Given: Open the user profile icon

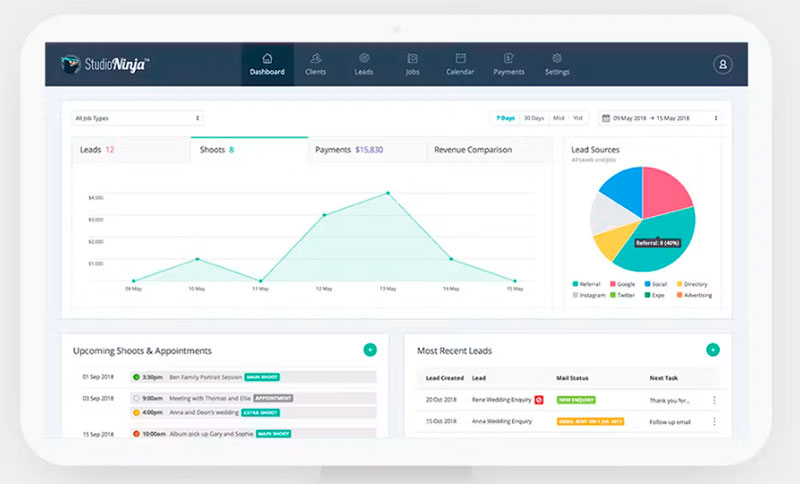Looking at the screenshot, I should pos(722,64).
